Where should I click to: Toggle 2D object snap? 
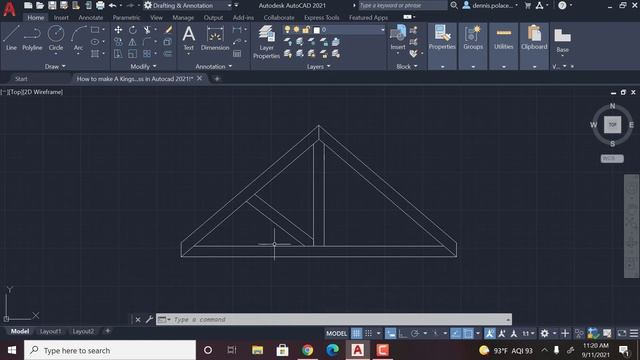tap(468, 333)
